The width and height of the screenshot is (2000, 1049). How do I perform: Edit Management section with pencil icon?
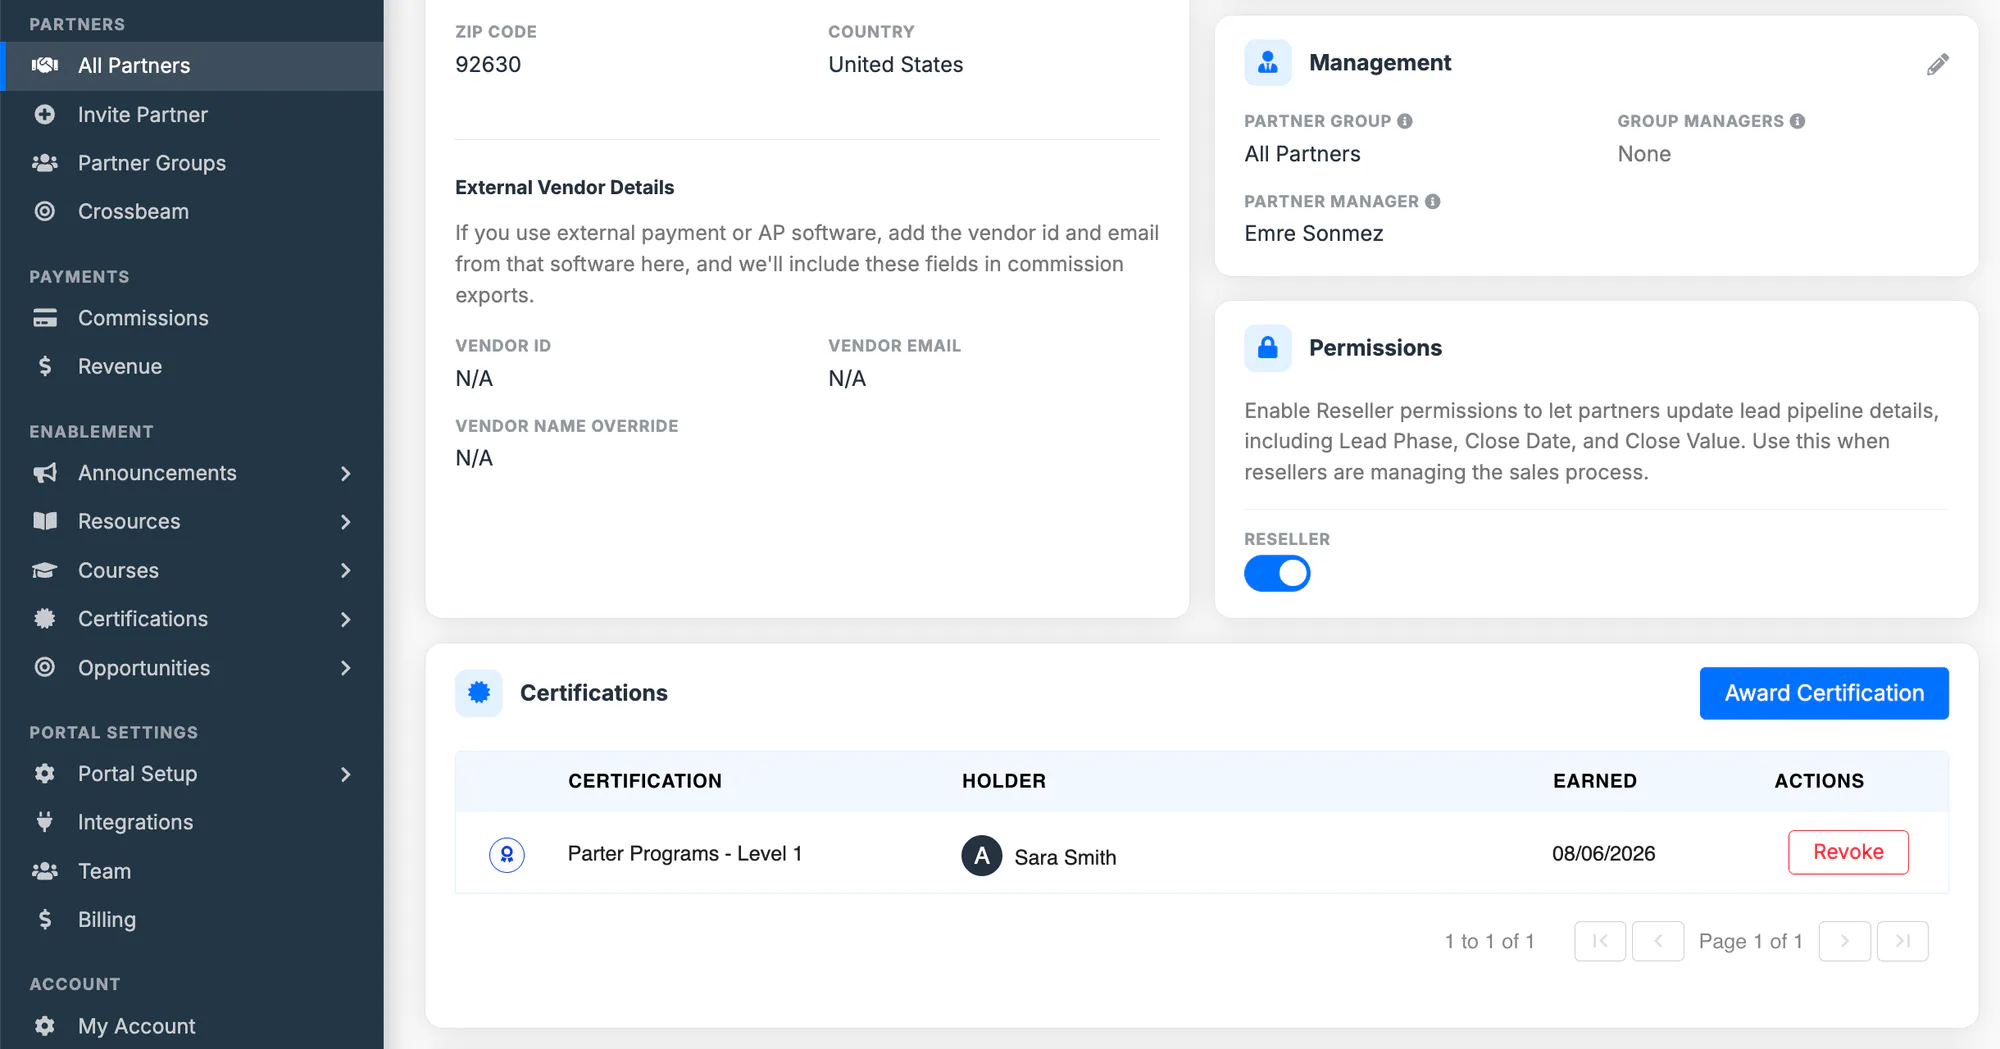click(1938, 65)
